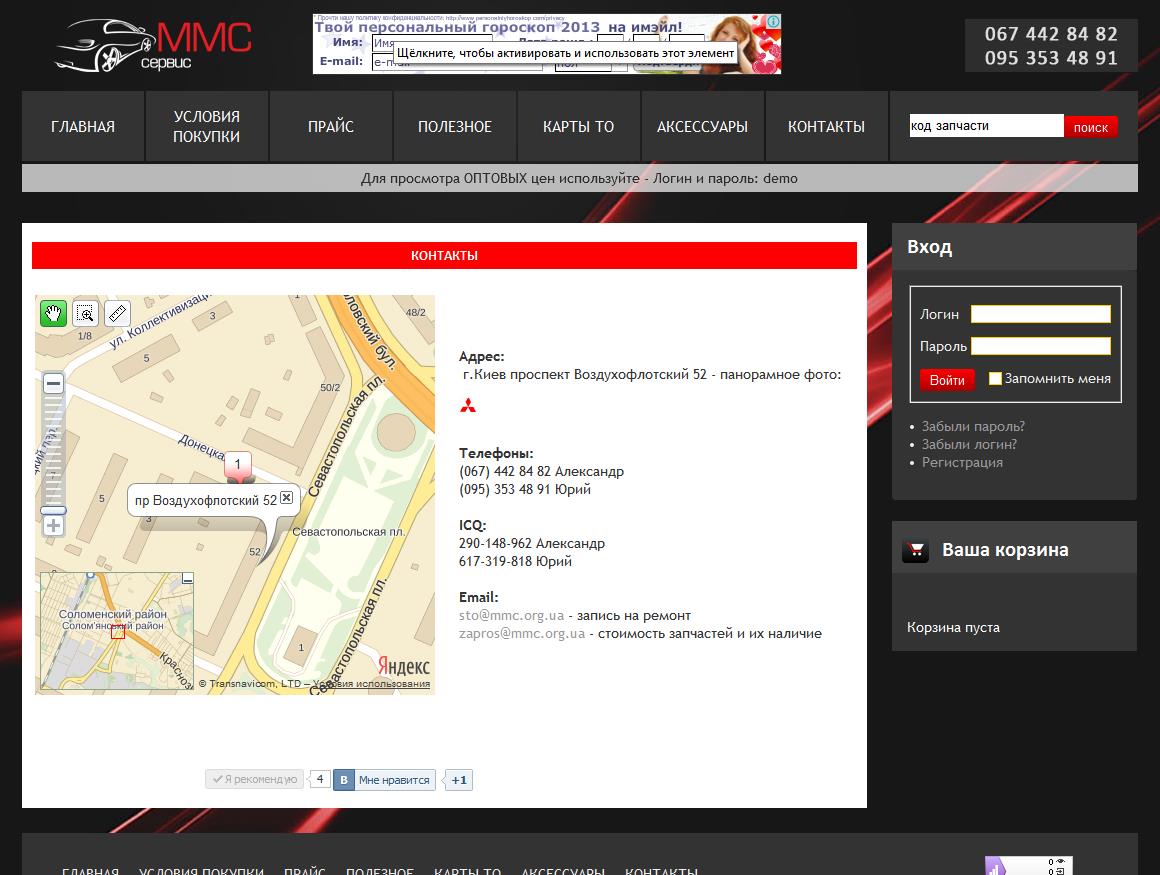
Task: Open the ПРАЙС menu item
Action: point(331,127)
